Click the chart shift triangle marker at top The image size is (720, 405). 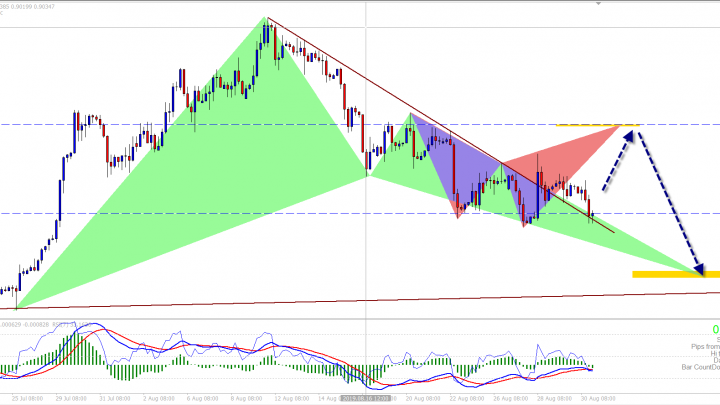[599, 5]
